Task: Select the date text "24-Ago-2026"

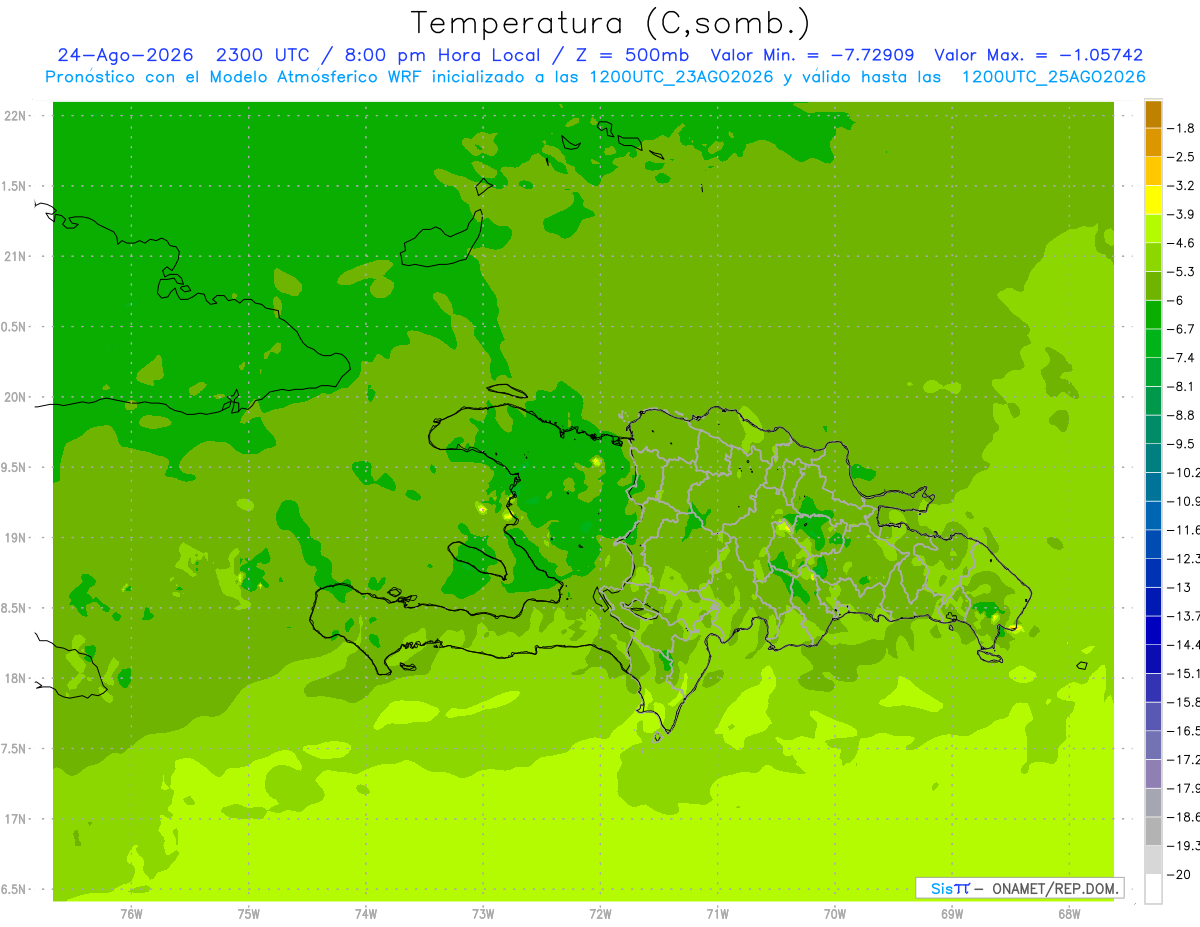Action: coord(125,55)
